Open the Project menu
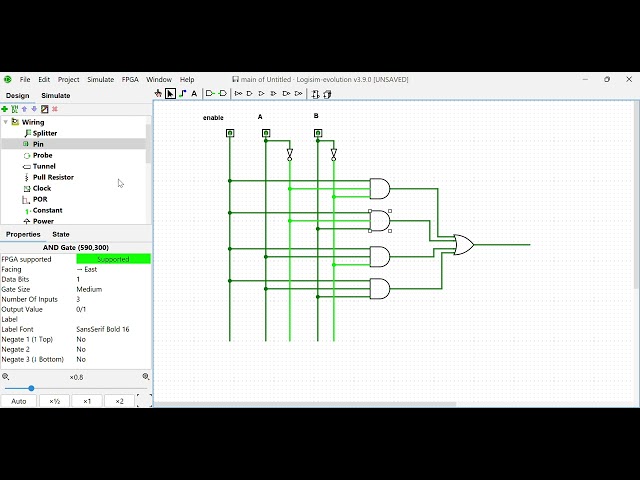Image resolution: width=640 pixels, height=480 pixels. pos(69,79)
